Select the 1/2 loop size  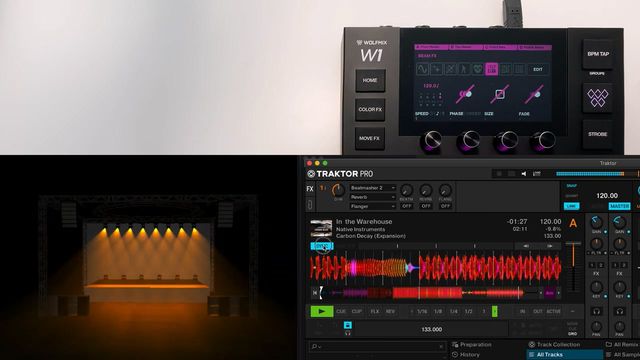point(469,311)
